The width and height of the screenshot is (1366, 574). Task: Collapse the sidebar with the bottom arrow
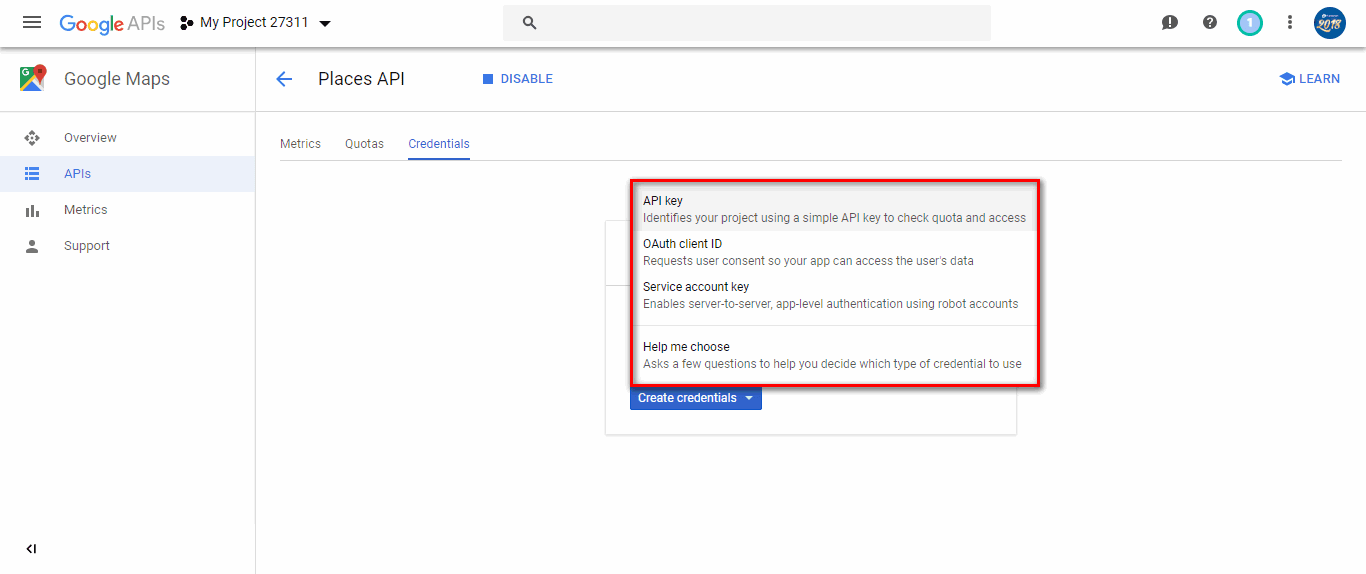[x=31, y=549]
